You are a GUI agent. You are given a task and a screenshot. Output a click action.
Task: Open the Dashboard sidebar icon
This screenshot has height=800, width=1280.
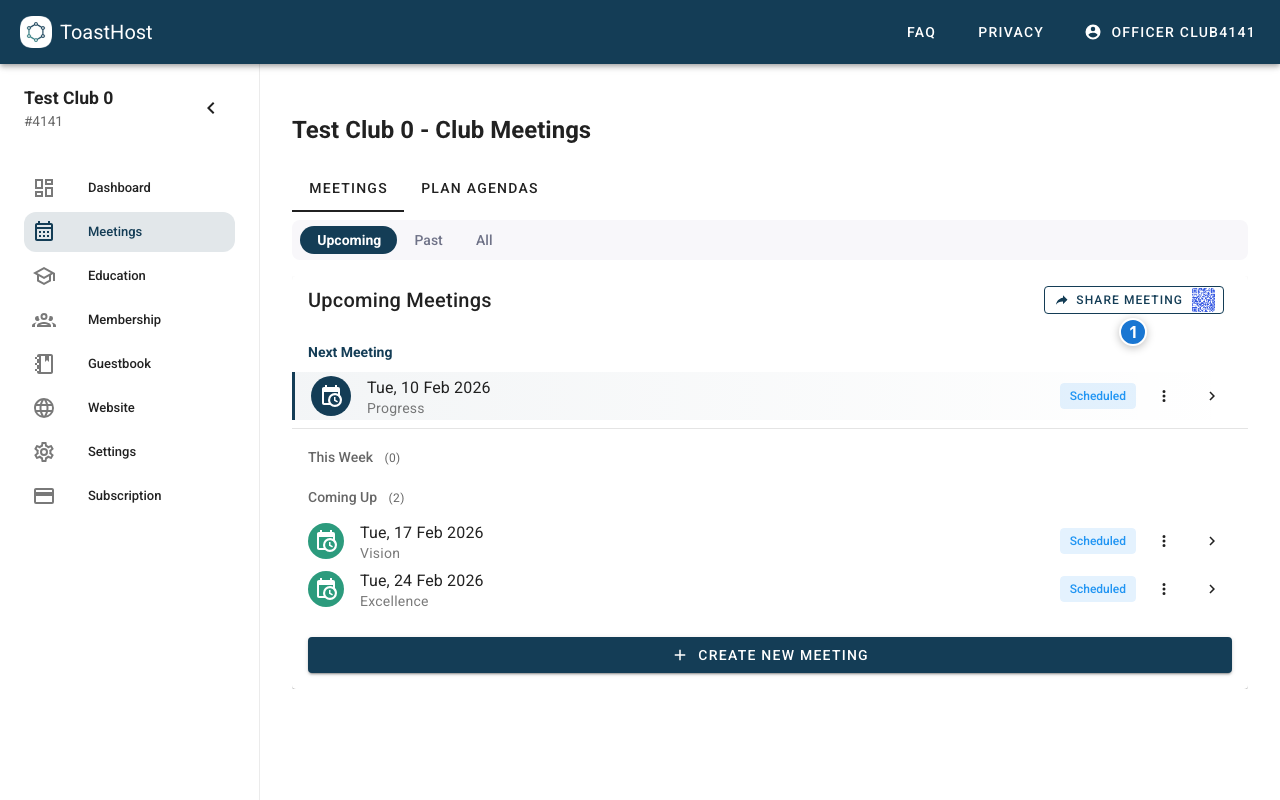pyautogui.click(x=44, y=187)
